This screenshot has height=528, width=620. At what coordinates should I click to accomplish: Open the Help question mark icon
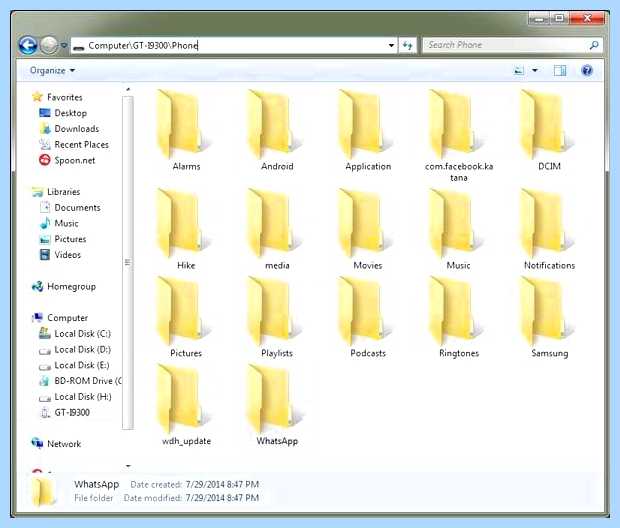point(587,70)
